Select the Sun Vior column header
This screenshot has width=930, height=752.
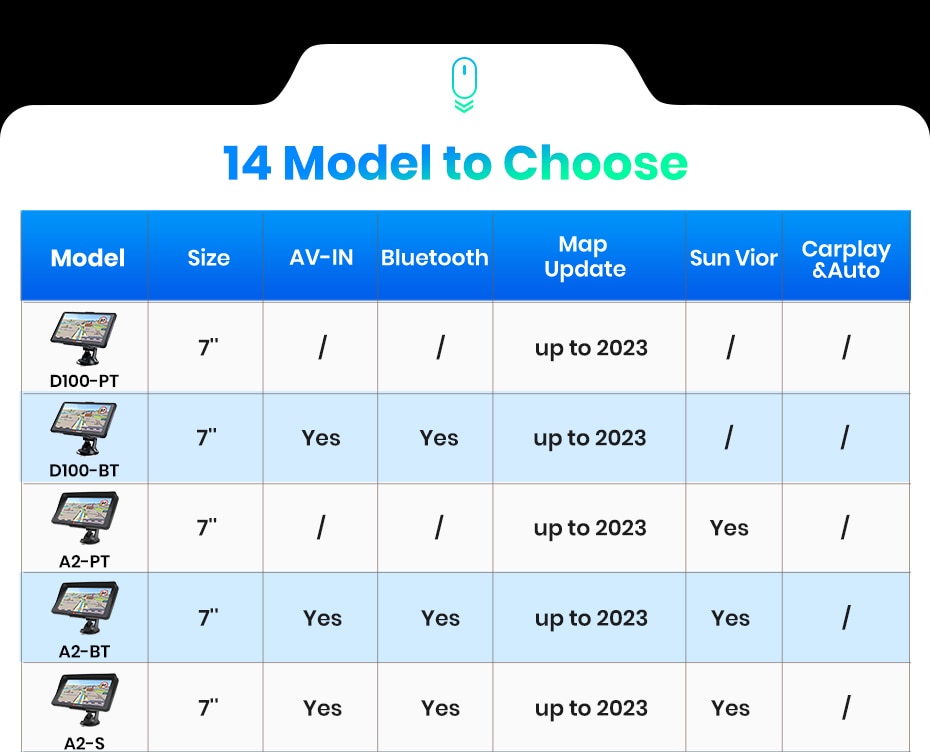pos(733,257)
